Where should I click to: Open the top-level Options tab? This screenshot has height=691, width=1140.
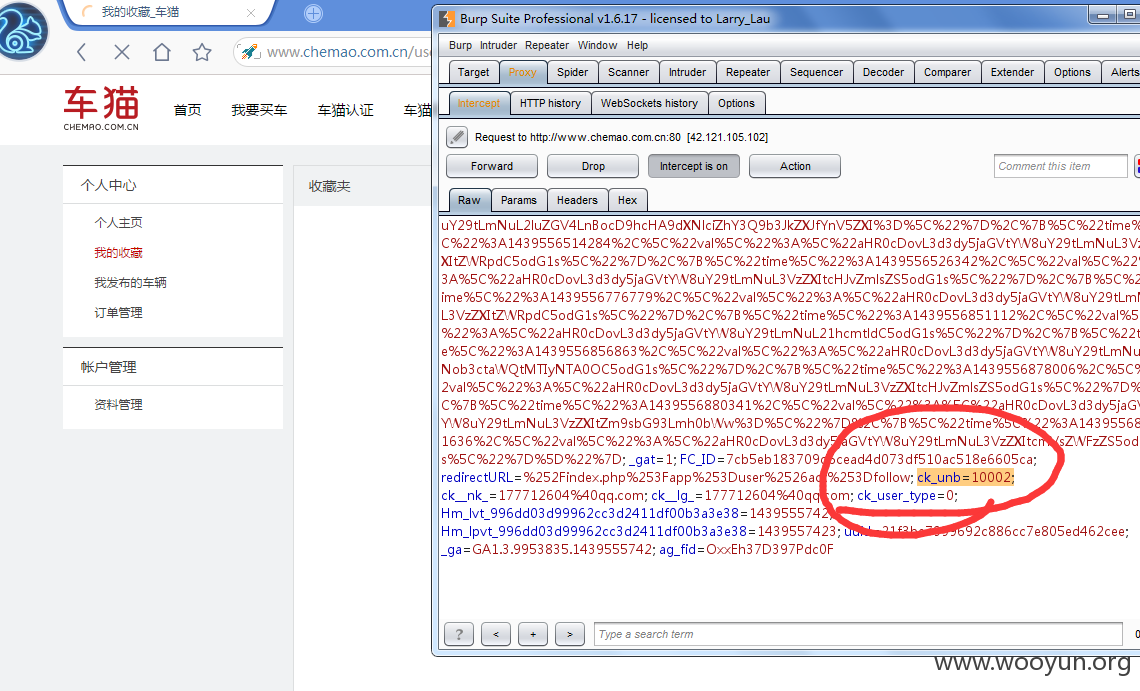[x=1072, y=72]
